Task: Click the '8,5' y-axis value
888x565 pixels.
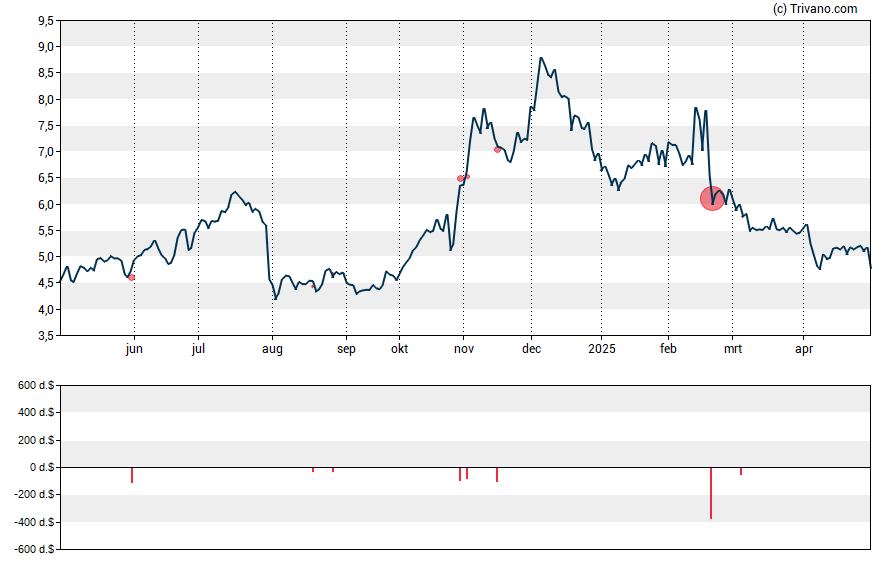Action: click(46, 73)
